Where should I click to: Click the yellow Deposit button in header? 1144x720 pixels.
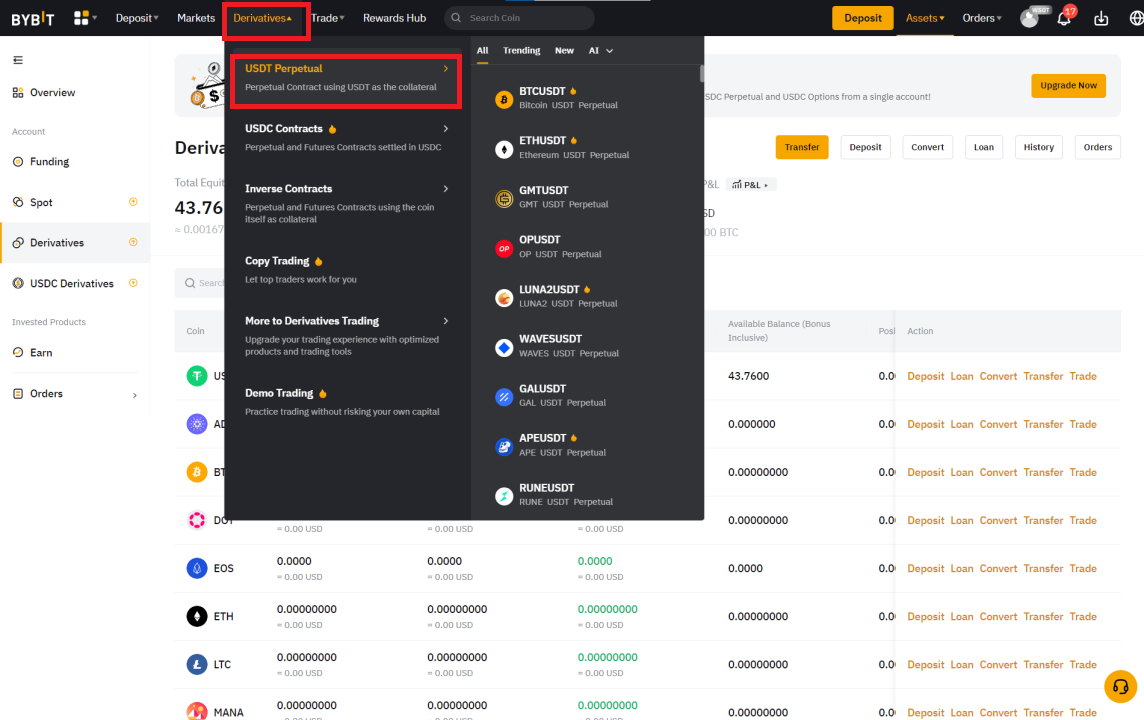tap(862, 18)
